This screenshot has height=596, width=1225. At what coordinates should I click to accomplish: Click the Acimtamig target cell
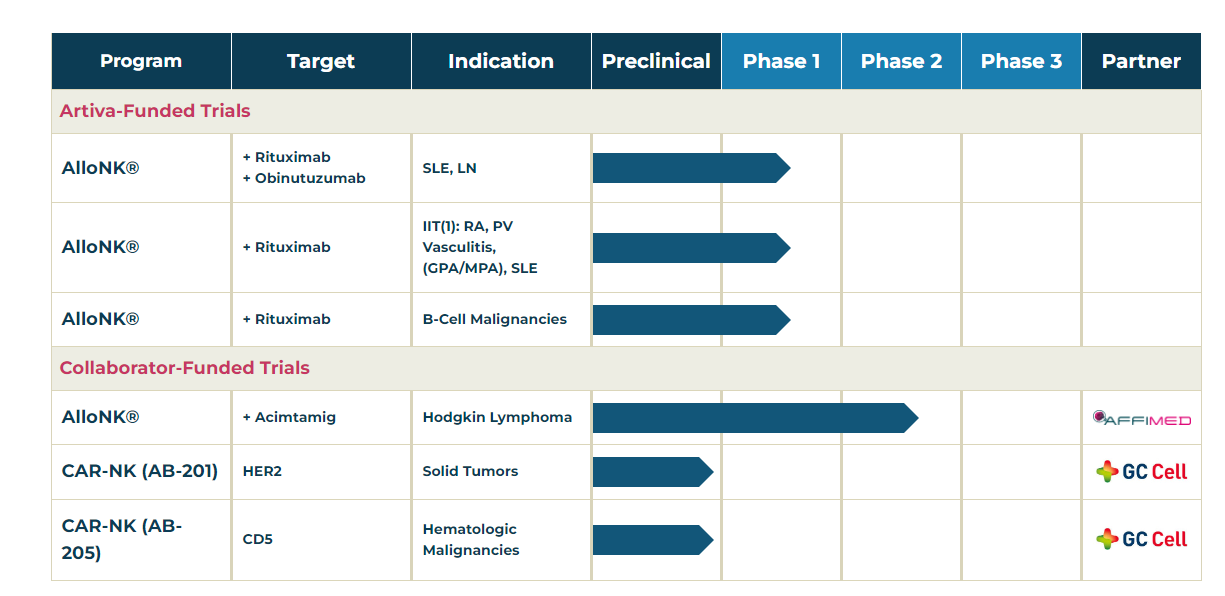pyautogui.click(x=289, y=417)
